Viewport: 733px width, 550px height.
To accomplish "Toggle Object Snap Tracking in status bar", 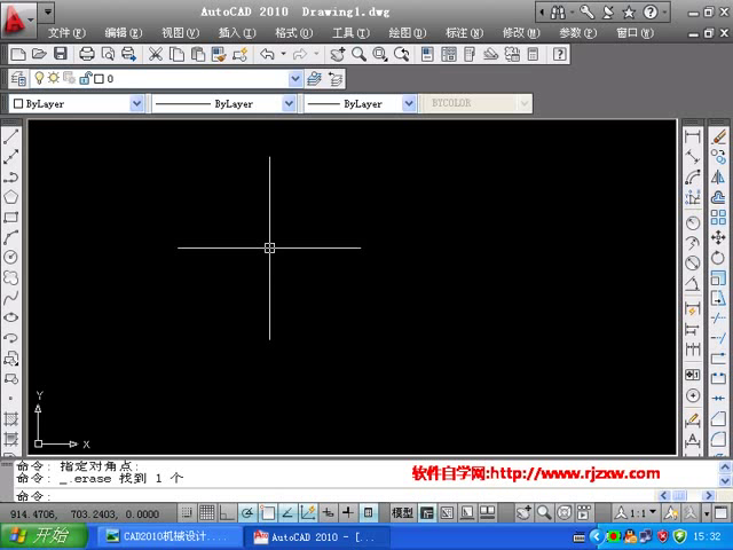I will (287, 513).
